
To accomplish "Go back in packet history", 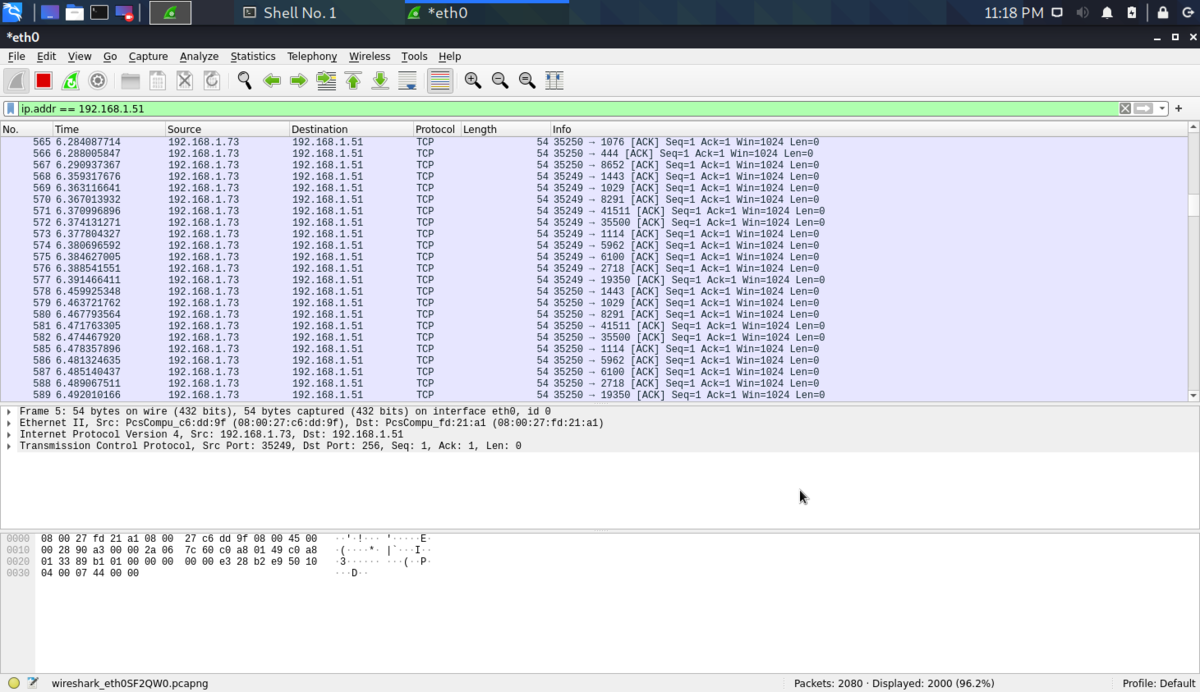I will click(x=271, y=81).
